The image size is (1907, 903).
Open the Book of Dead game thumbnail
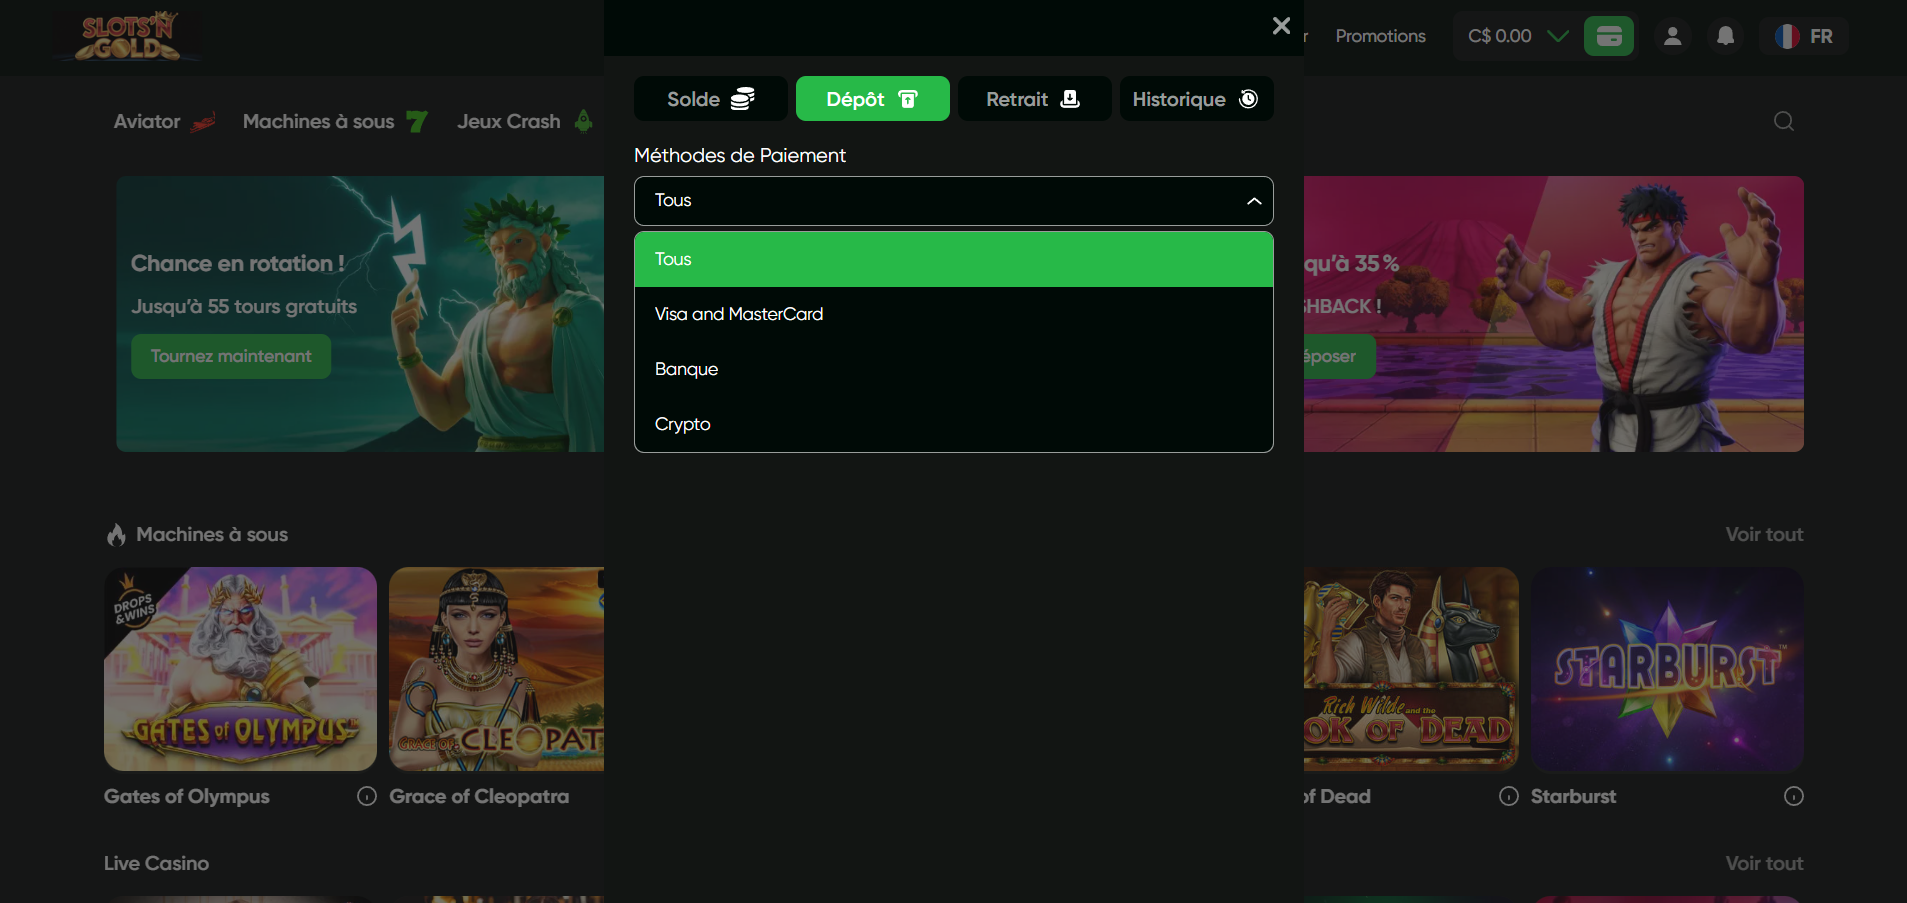(x=1411, y=669)
